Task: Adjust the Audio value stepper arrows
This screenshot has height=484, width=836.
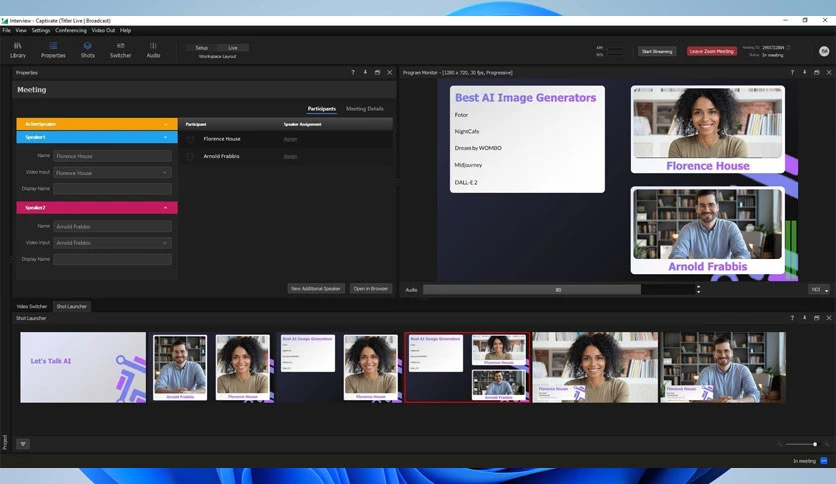Action: click(698, 289)
